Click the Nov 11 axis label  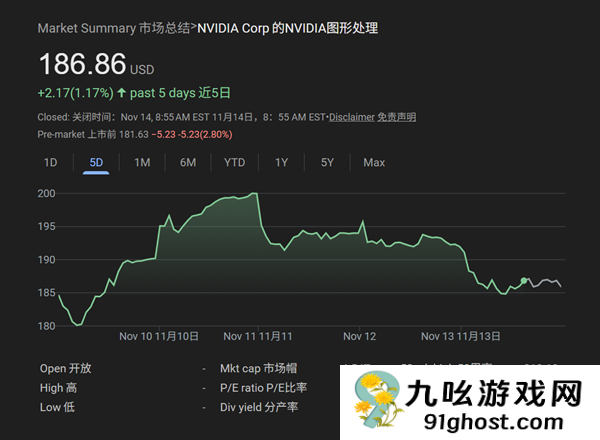[x=258, y=336]
